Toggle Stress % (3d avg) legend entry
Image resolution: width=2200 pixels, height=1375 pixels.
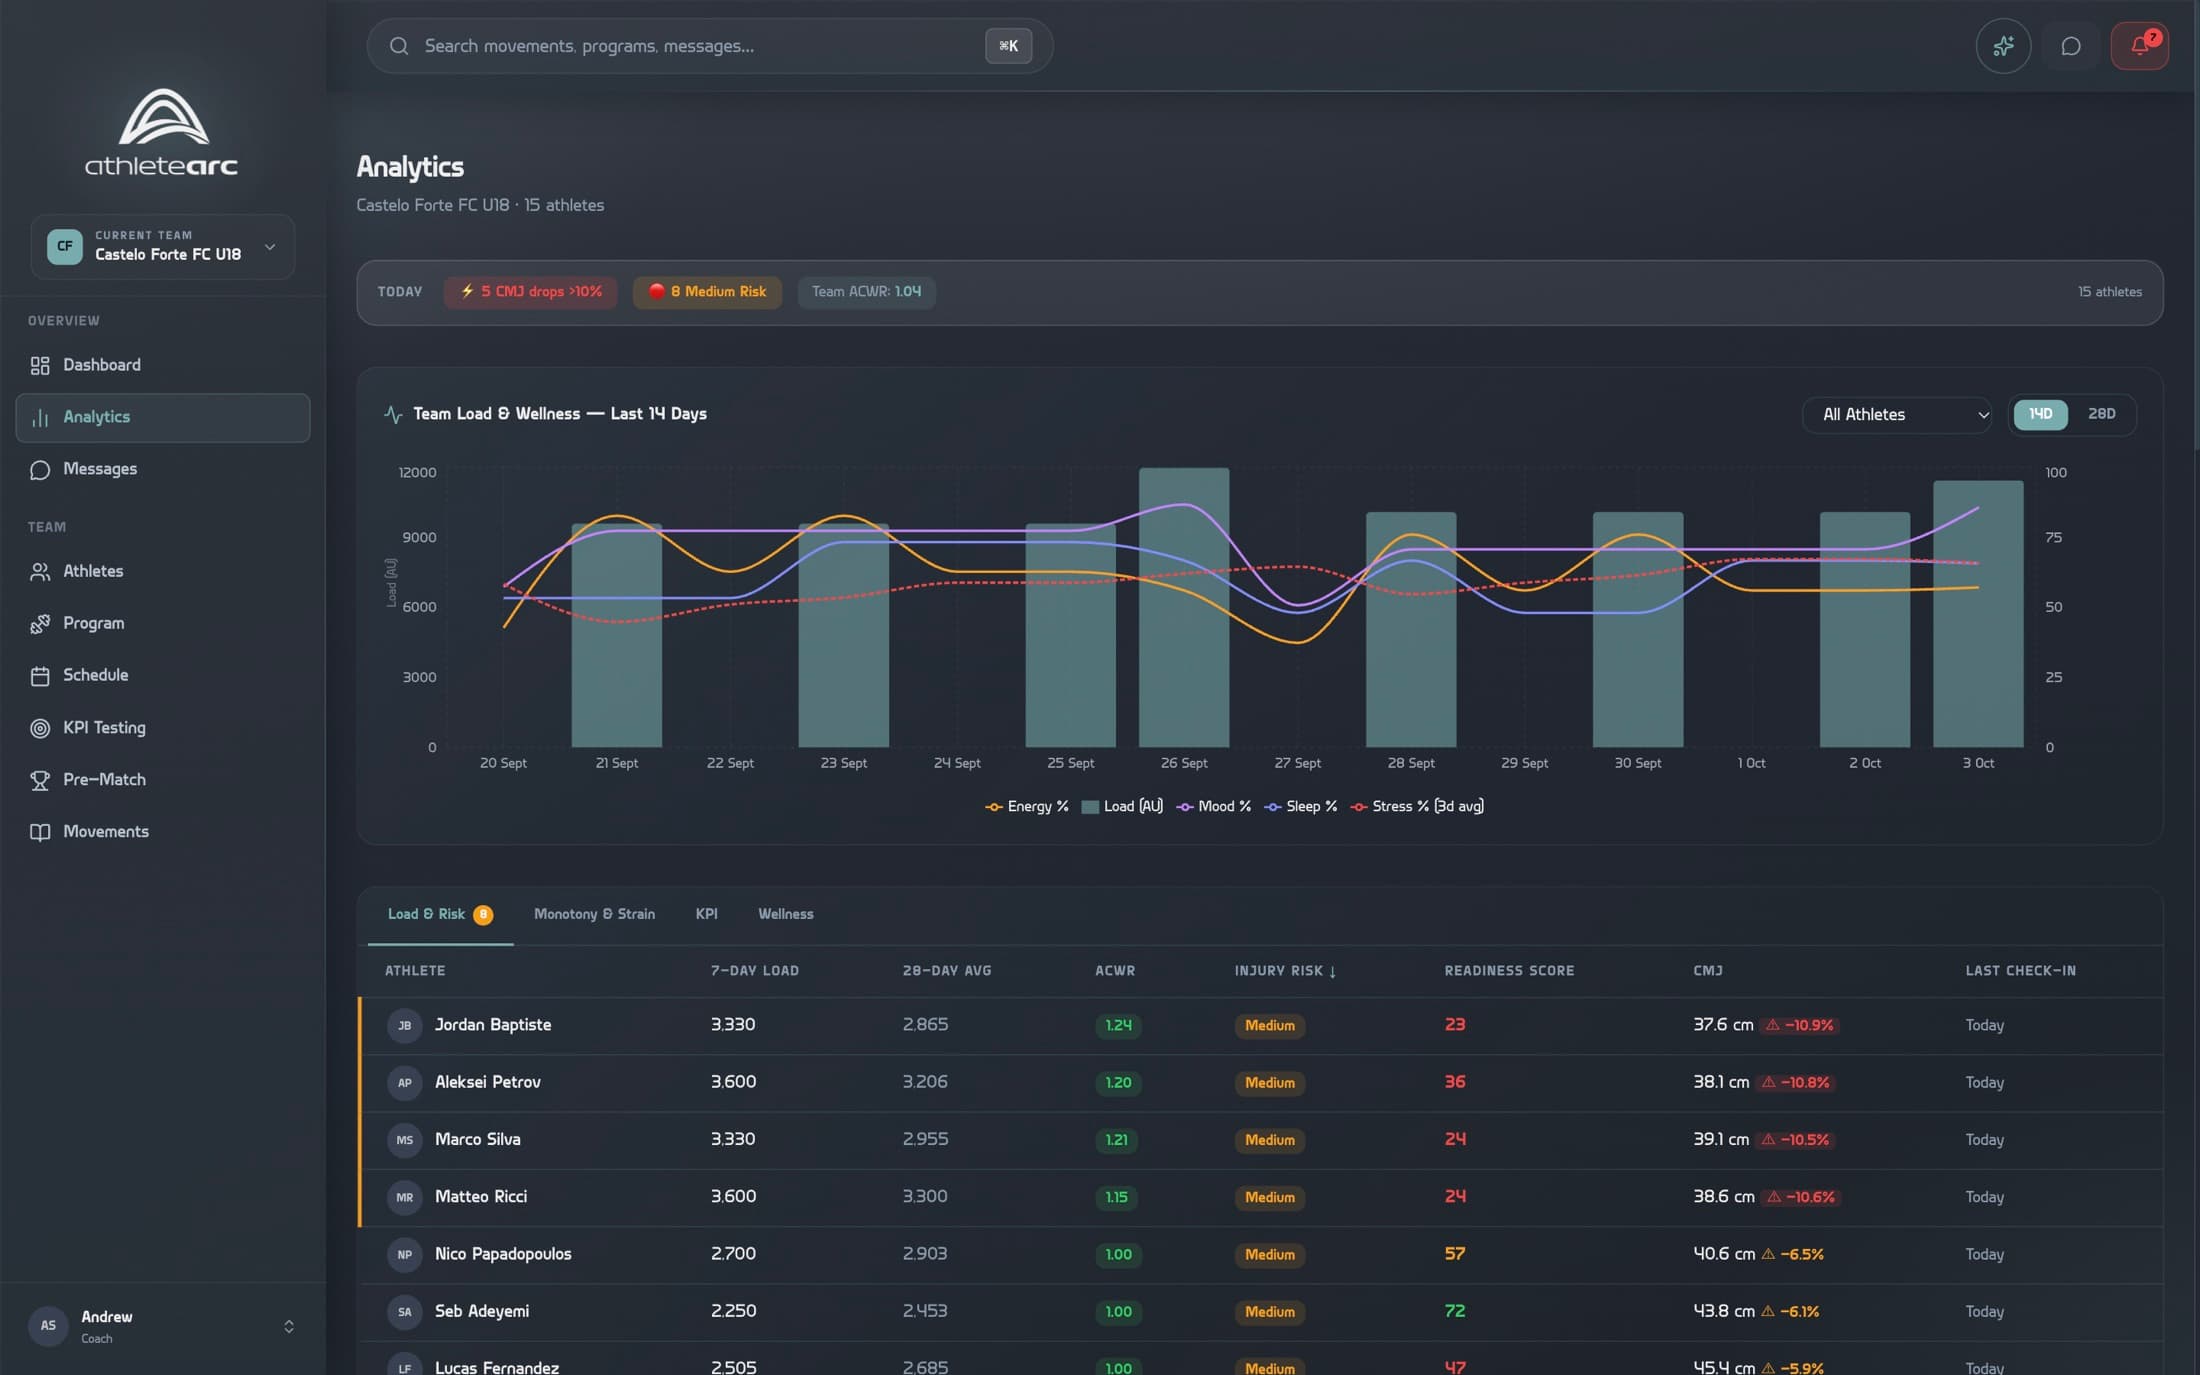(x=1417, y=807)
